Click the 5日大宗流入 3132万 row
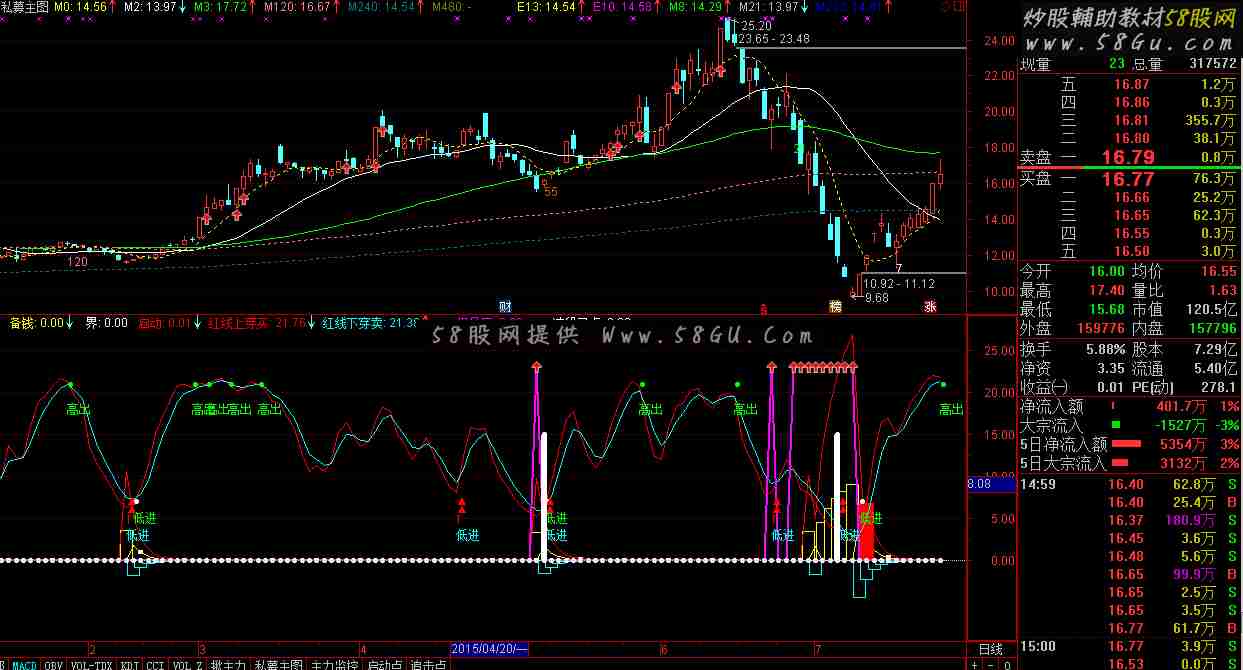The image size is (1243, 670). (x=1130, y=463)
